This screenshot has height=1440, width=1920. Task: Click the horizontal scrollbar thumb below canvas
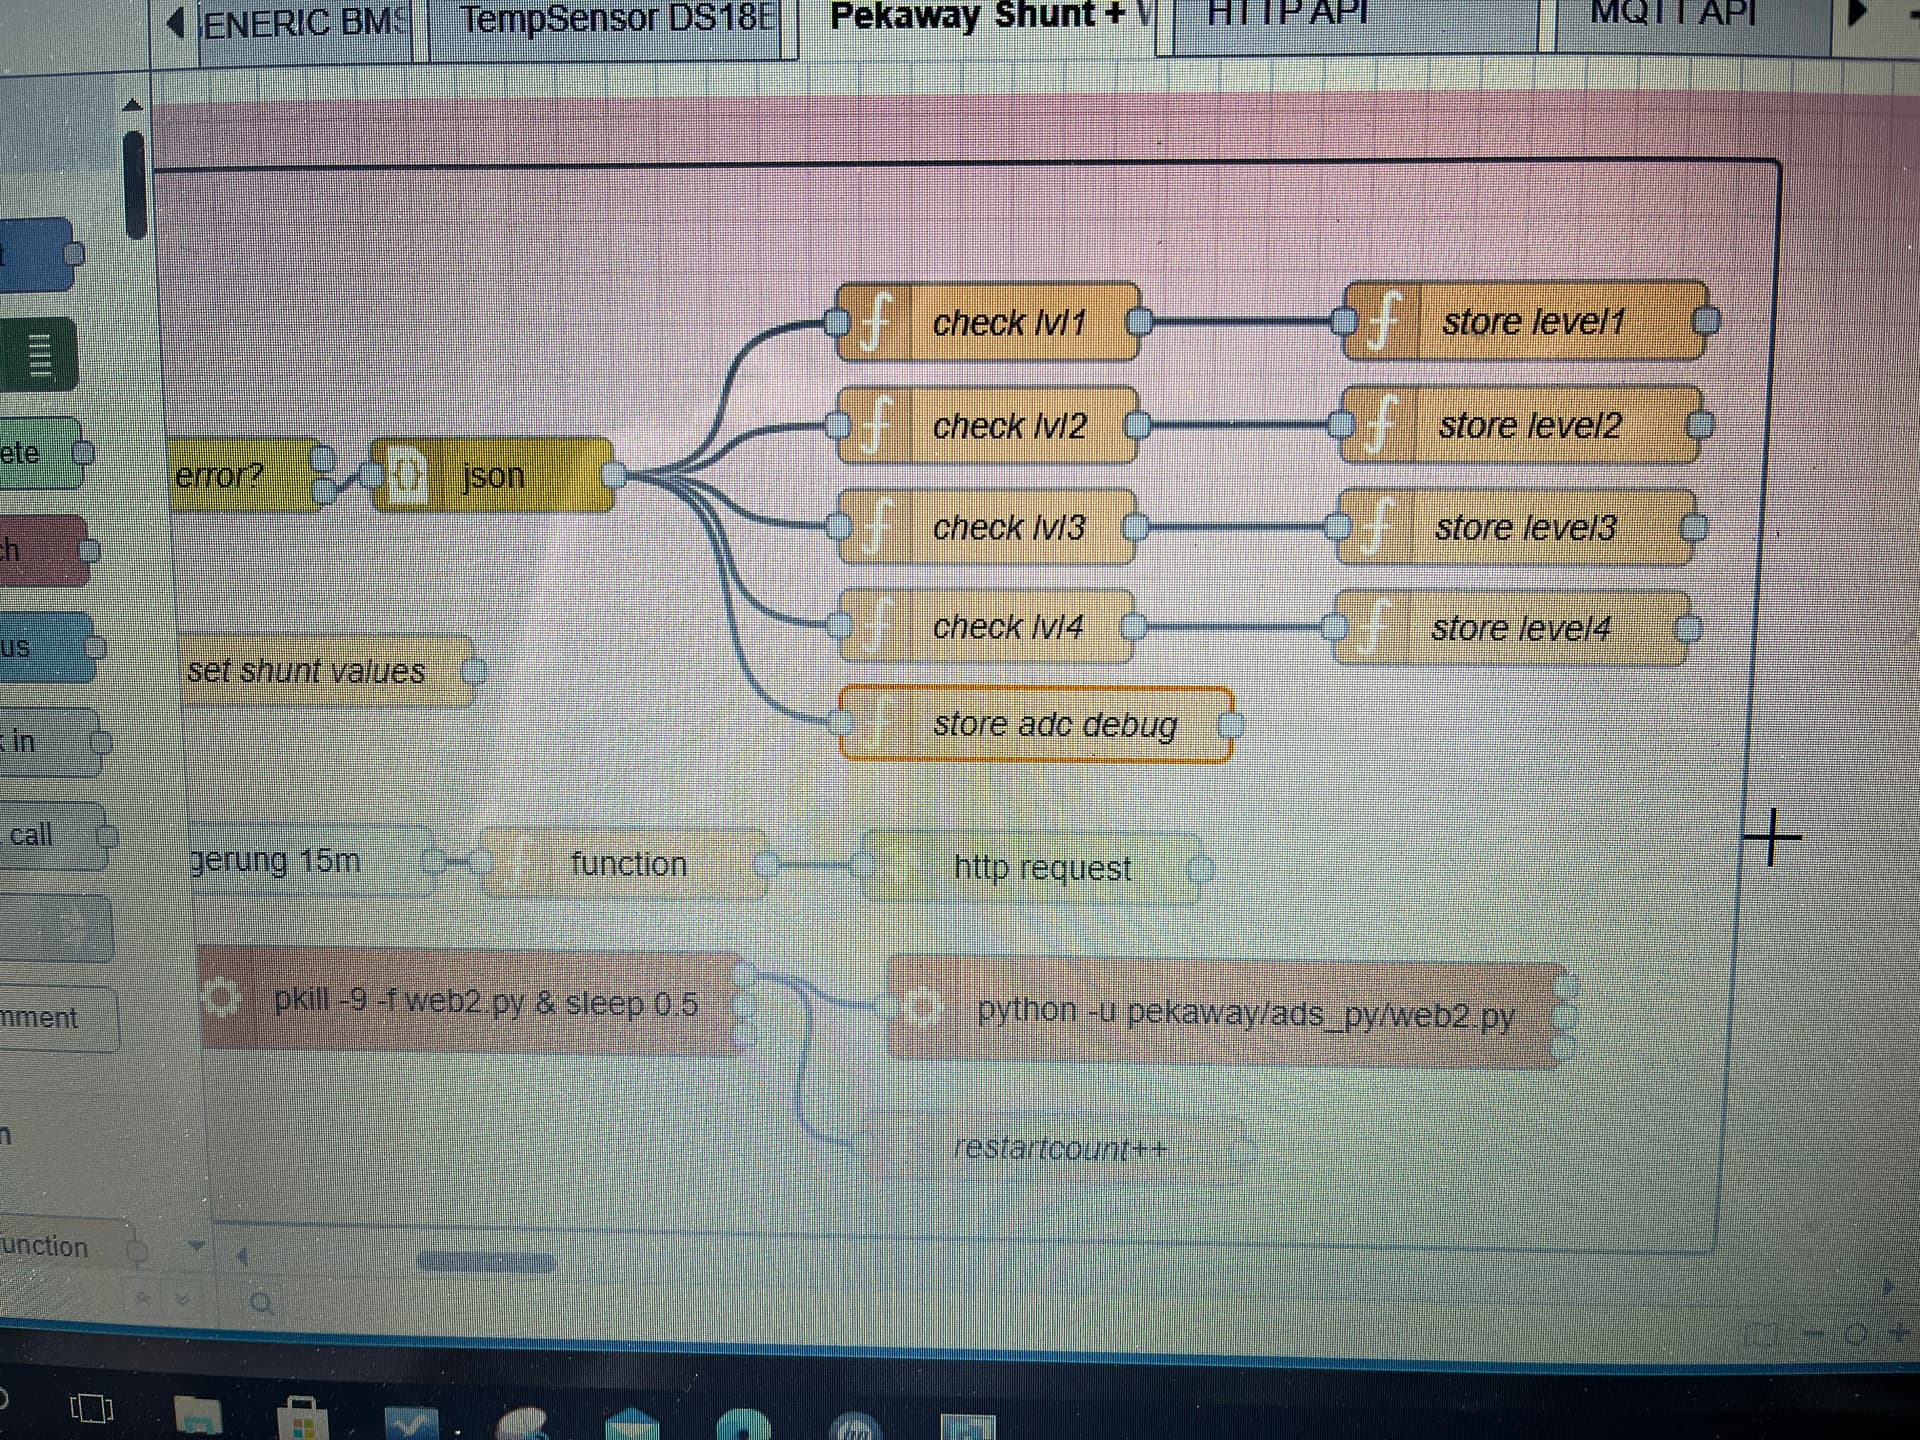coord(486,1263)
